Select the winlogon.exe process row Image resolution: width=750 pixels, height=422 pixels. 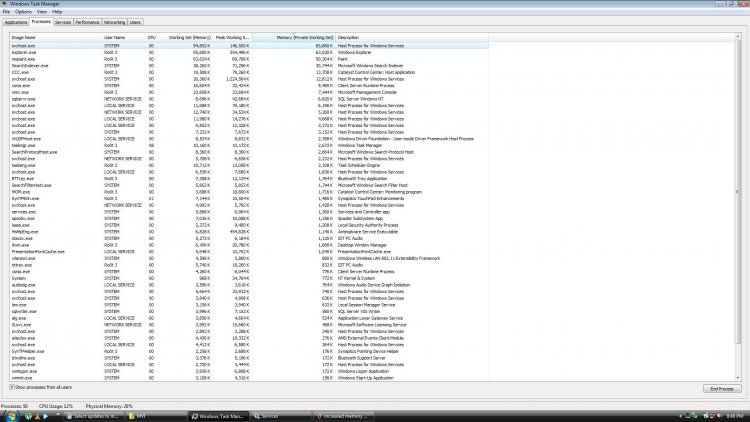tap(249, 371)
